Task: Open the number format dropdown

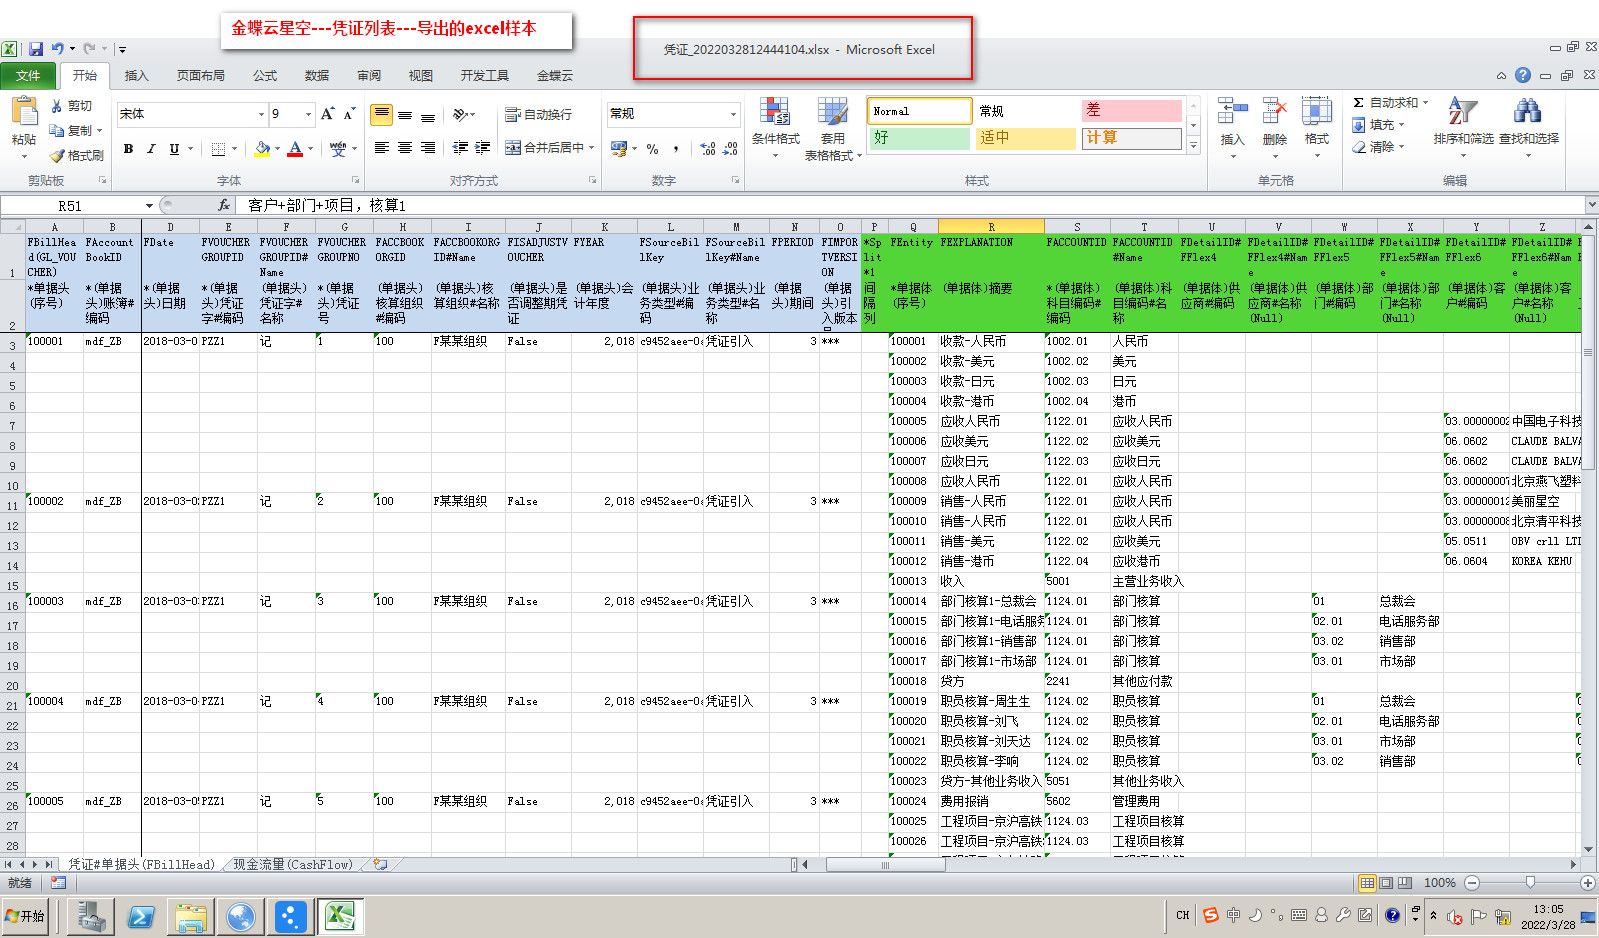Action: pyautogui.click(x=733, y=114)
